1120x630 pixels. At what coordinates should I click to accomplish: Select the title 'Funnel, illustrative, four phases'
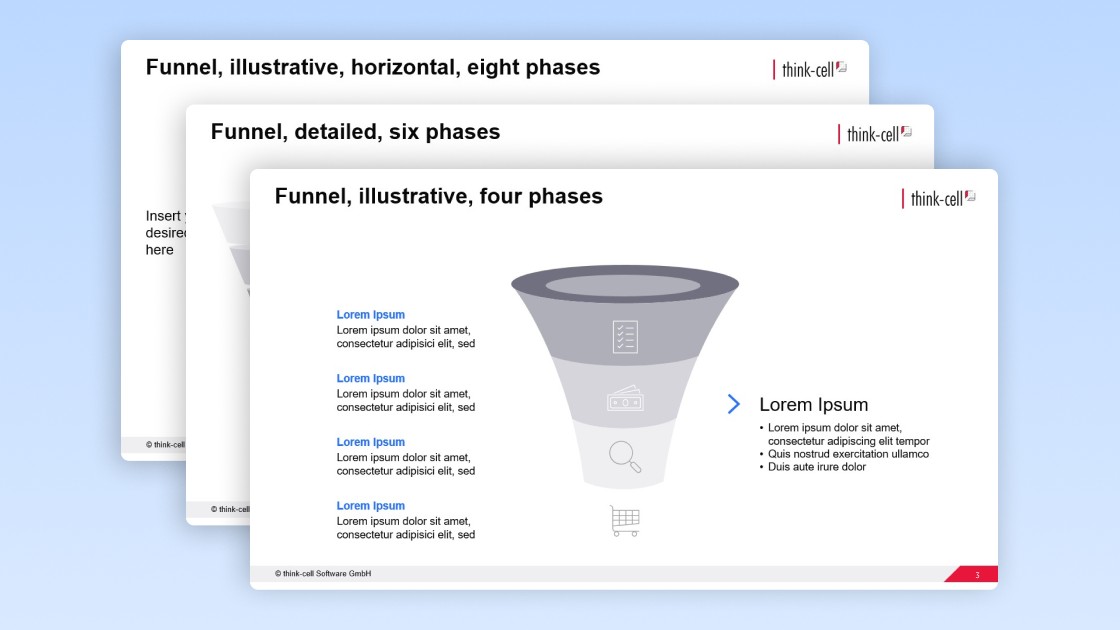coord(438,197)
